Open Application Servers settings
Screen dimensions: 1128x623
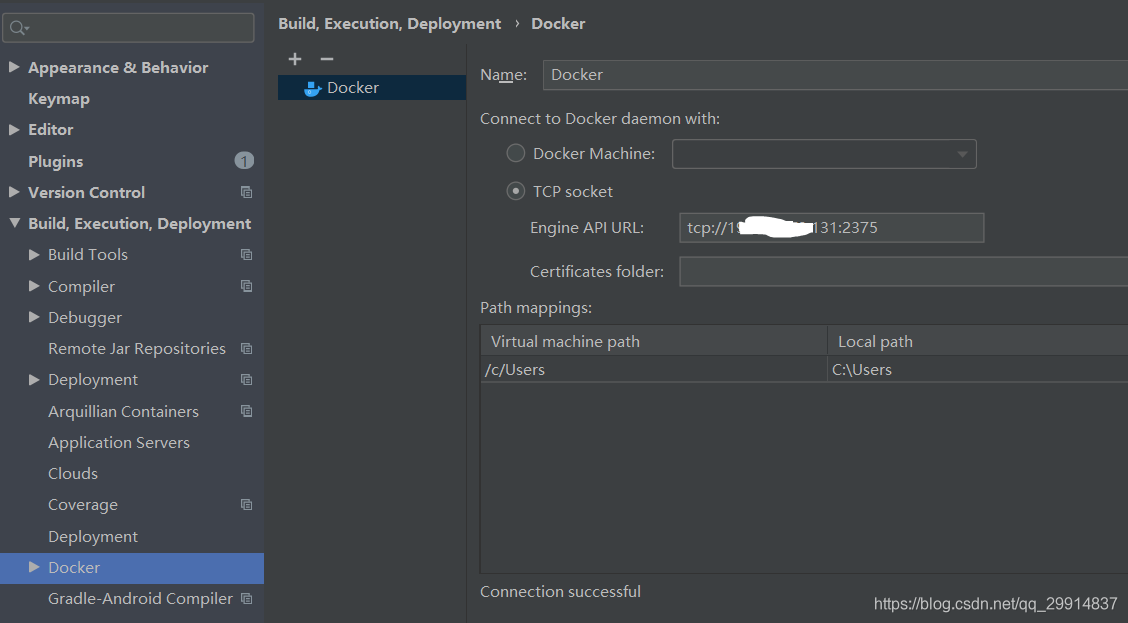pos(119,442)
